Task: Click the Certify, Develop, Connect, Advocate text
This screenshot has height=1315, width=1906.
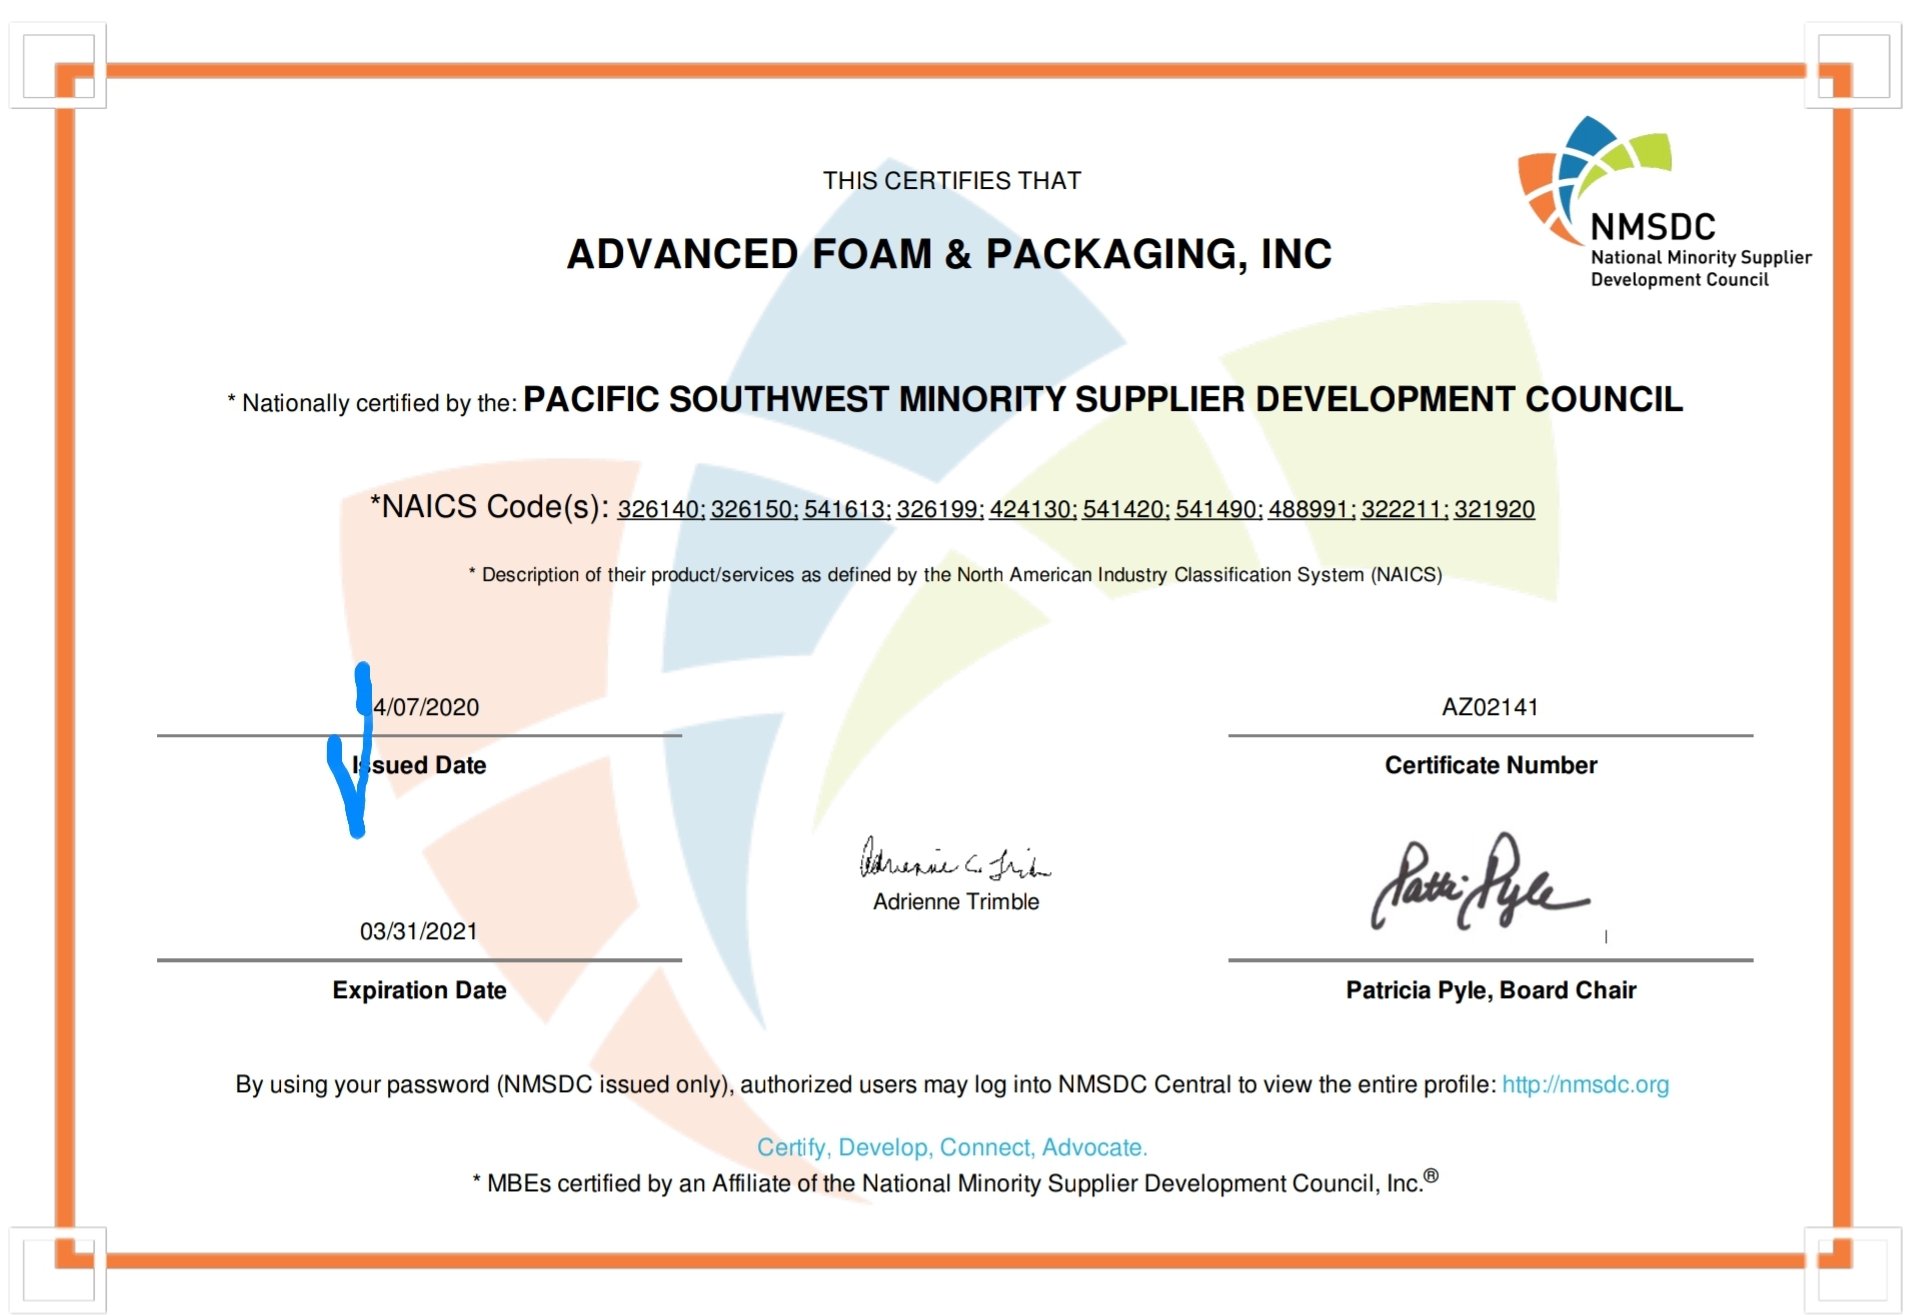Action: click(953, 1148)
